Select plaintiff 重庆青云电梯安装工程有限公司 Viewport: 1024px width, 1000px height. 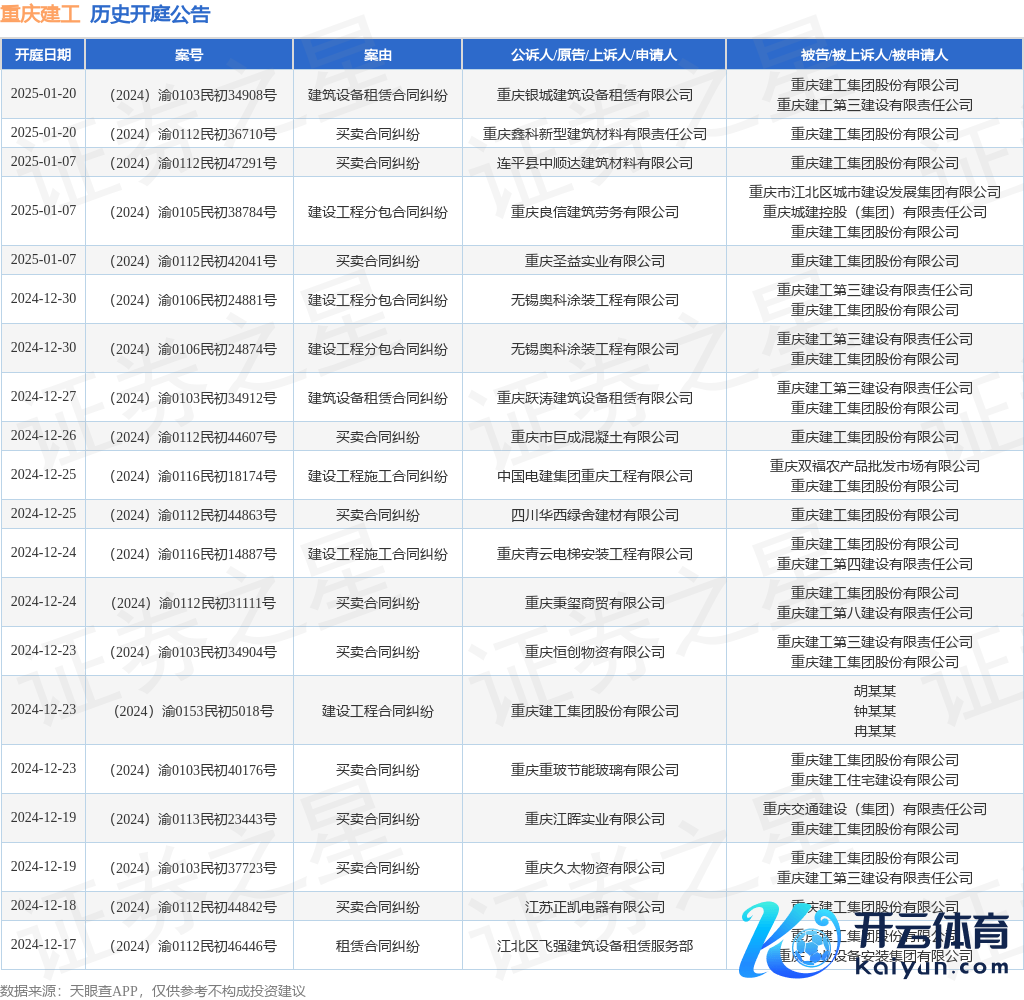coord(594,554)
